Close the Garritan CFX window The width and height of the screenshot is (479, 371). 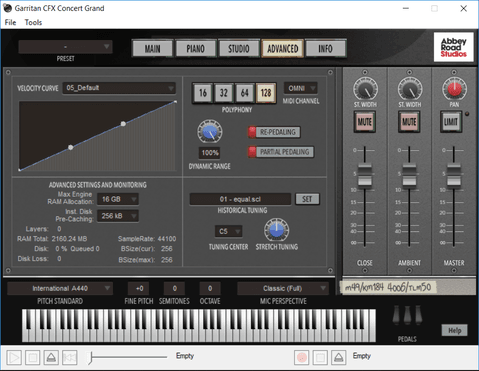tap(463, 8)
